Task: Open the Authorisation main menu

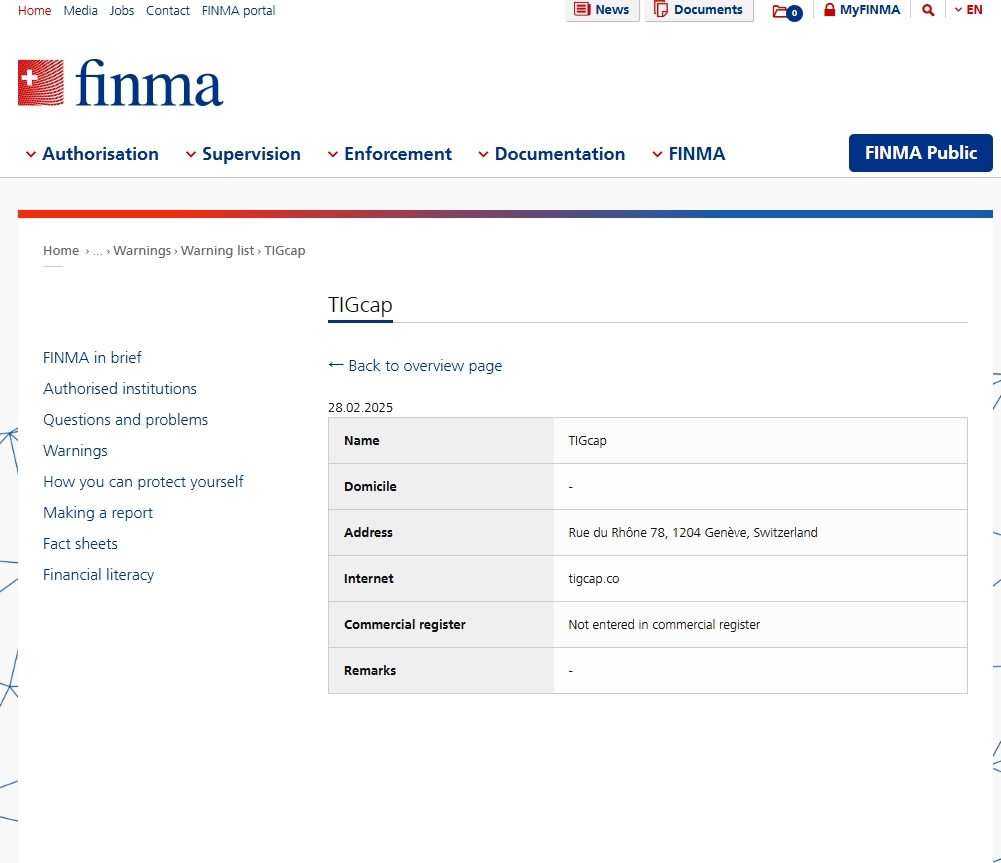Action: pos(100,154)
